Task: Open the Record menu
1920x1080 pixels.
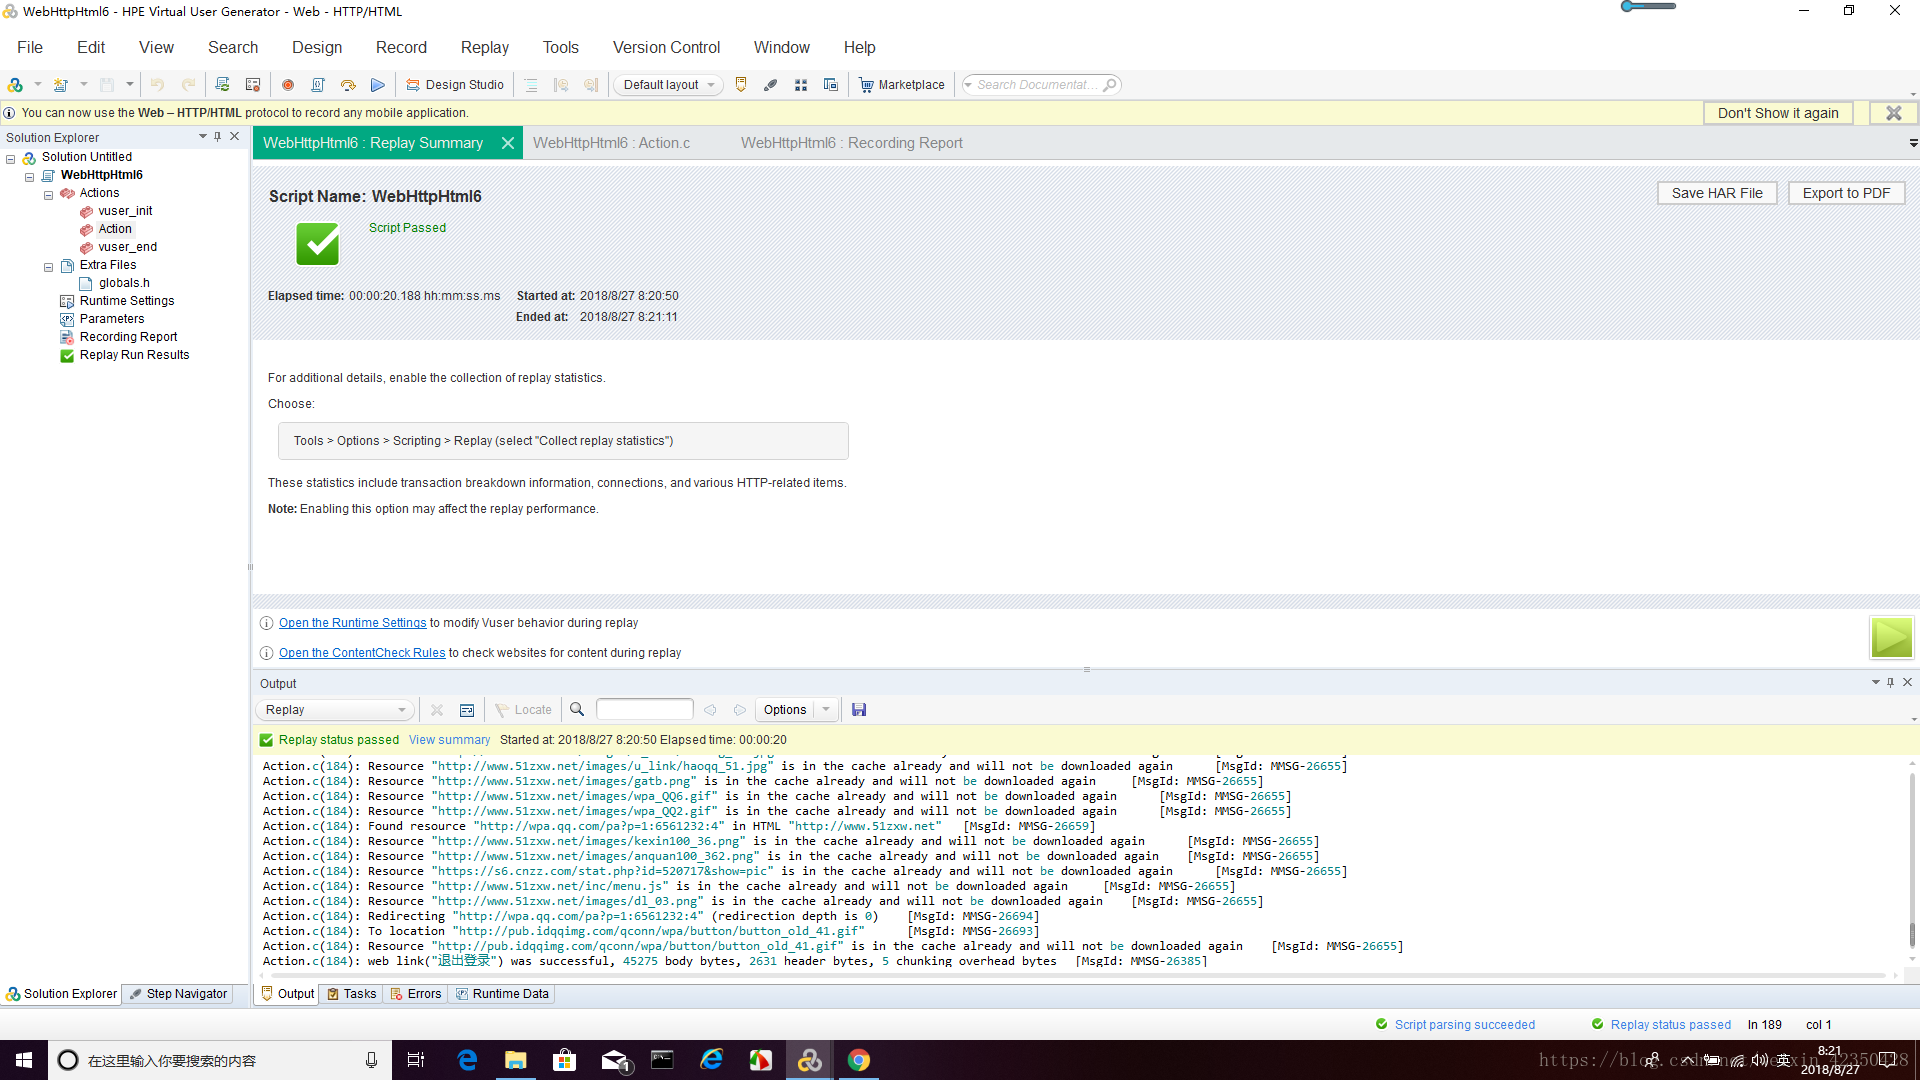Action: (x=401, y=47)
